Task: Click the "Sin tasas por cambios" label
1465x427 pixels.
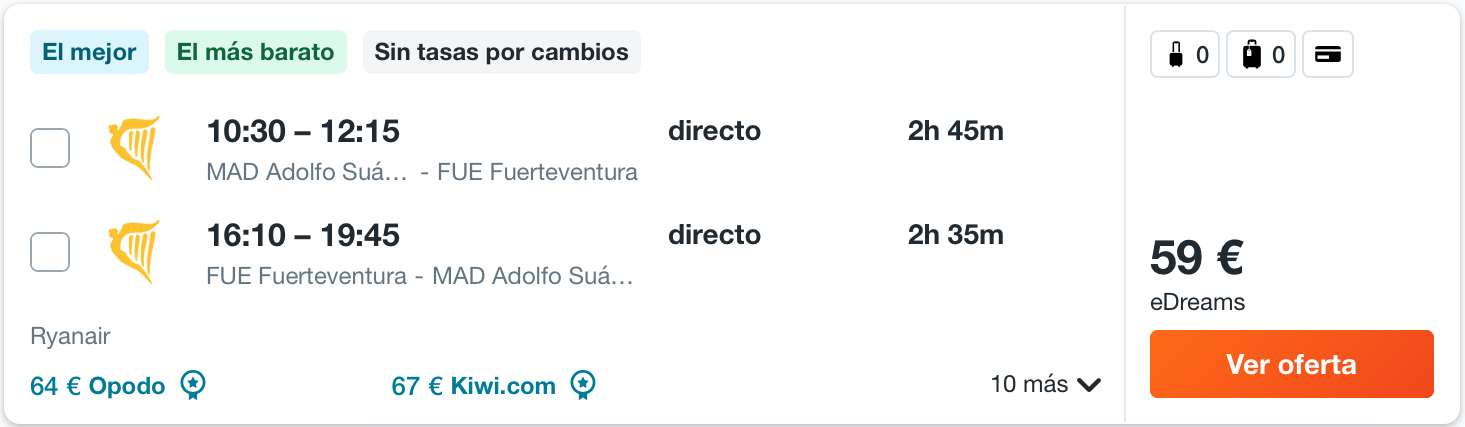Action: (x=502, y=52)
